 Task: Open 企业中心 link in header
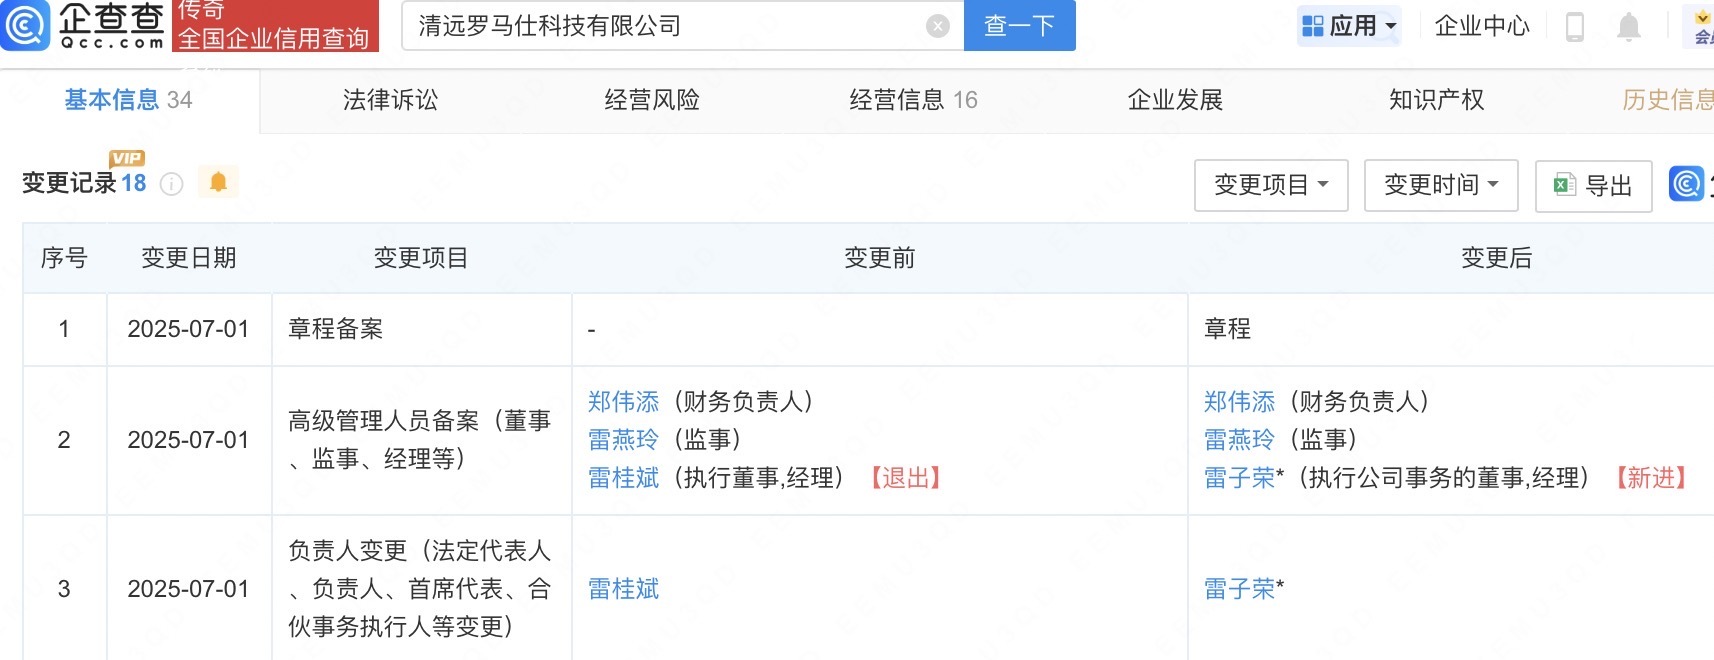point(1482,26)
